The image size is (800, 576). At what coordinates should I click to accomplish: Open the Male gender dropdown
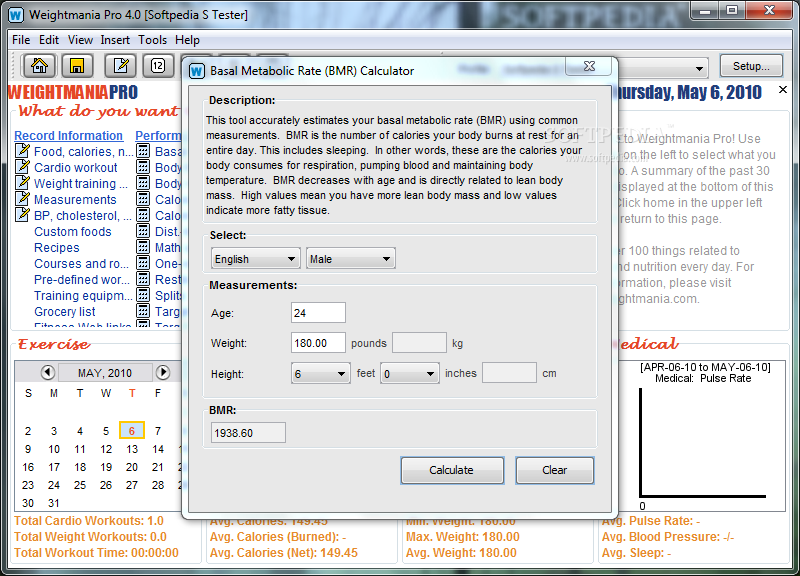[351, 259]
